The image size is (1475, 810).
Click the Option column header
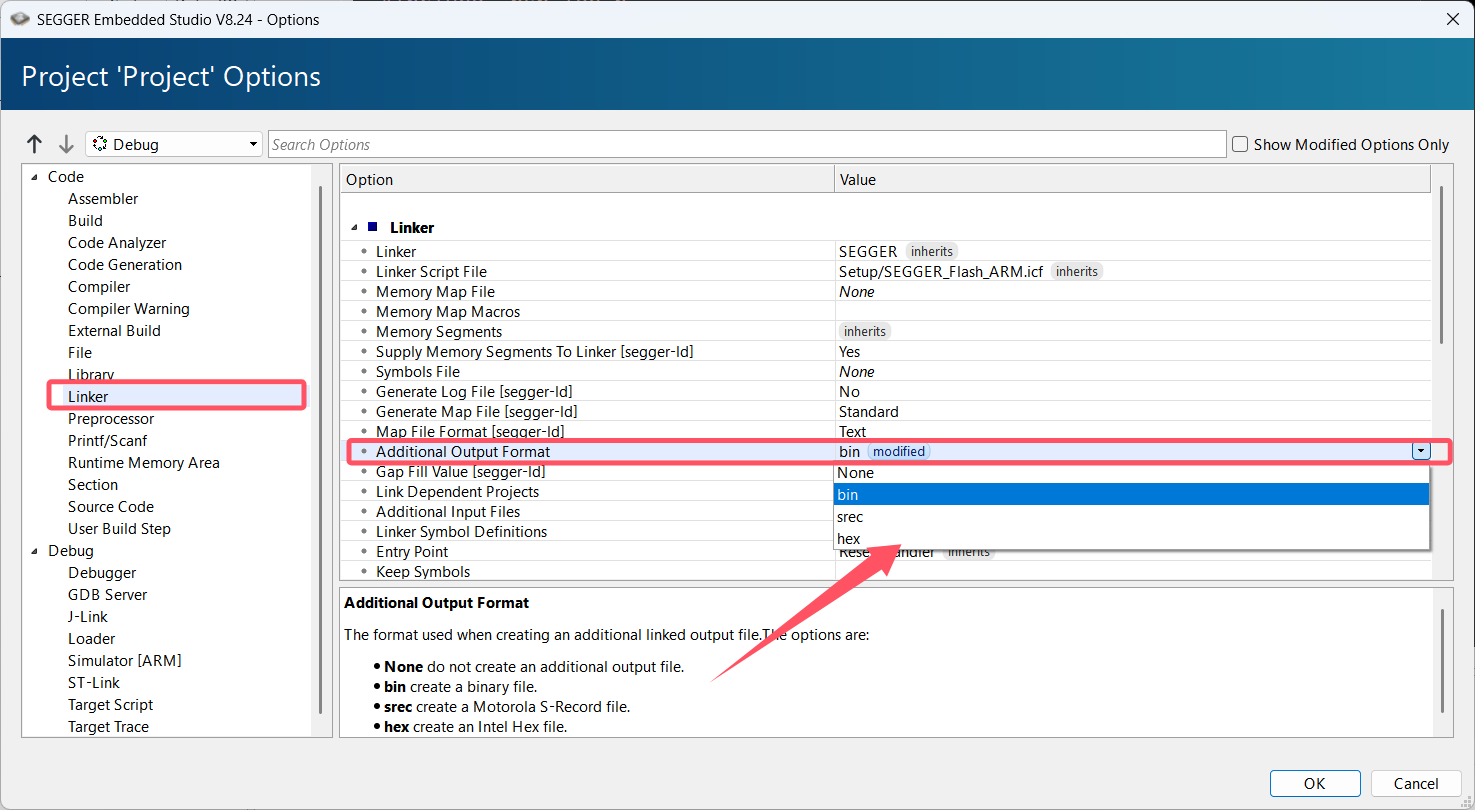click(587, 180)
